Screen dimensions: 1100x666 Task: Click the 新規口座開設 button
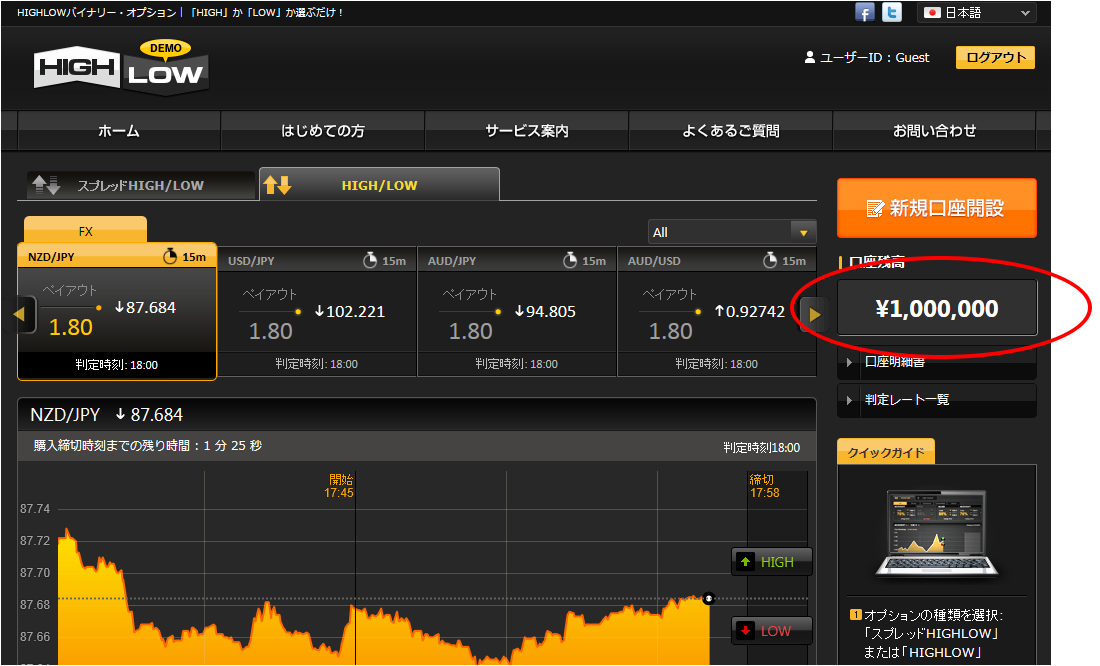click(936, 208)
